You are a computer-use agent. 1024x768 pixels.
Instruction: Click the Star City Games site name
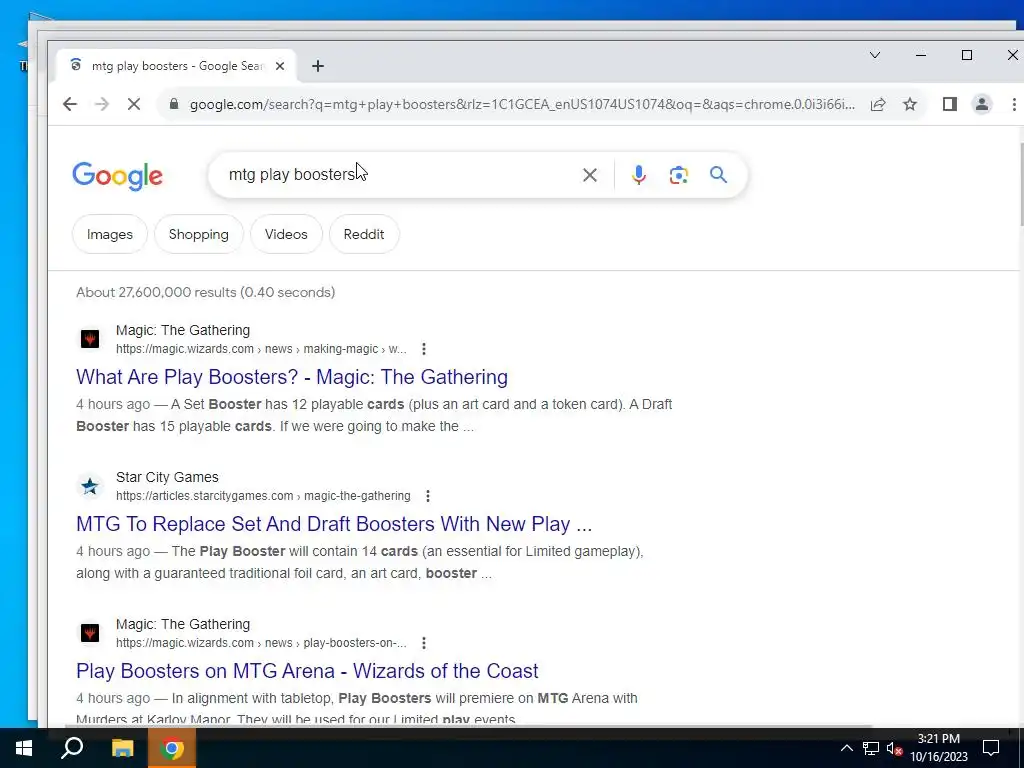pos(167,477)
